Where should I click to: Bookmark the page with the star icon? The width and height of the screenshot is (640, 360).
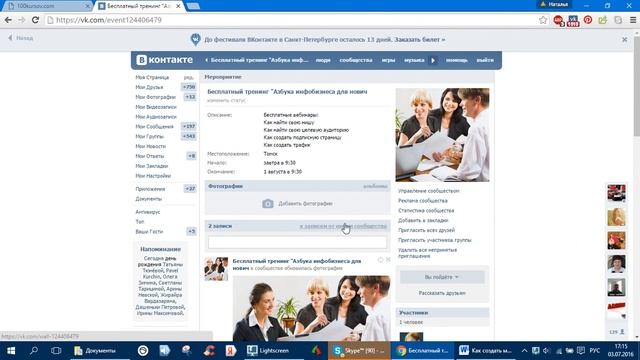pos(542,20)
